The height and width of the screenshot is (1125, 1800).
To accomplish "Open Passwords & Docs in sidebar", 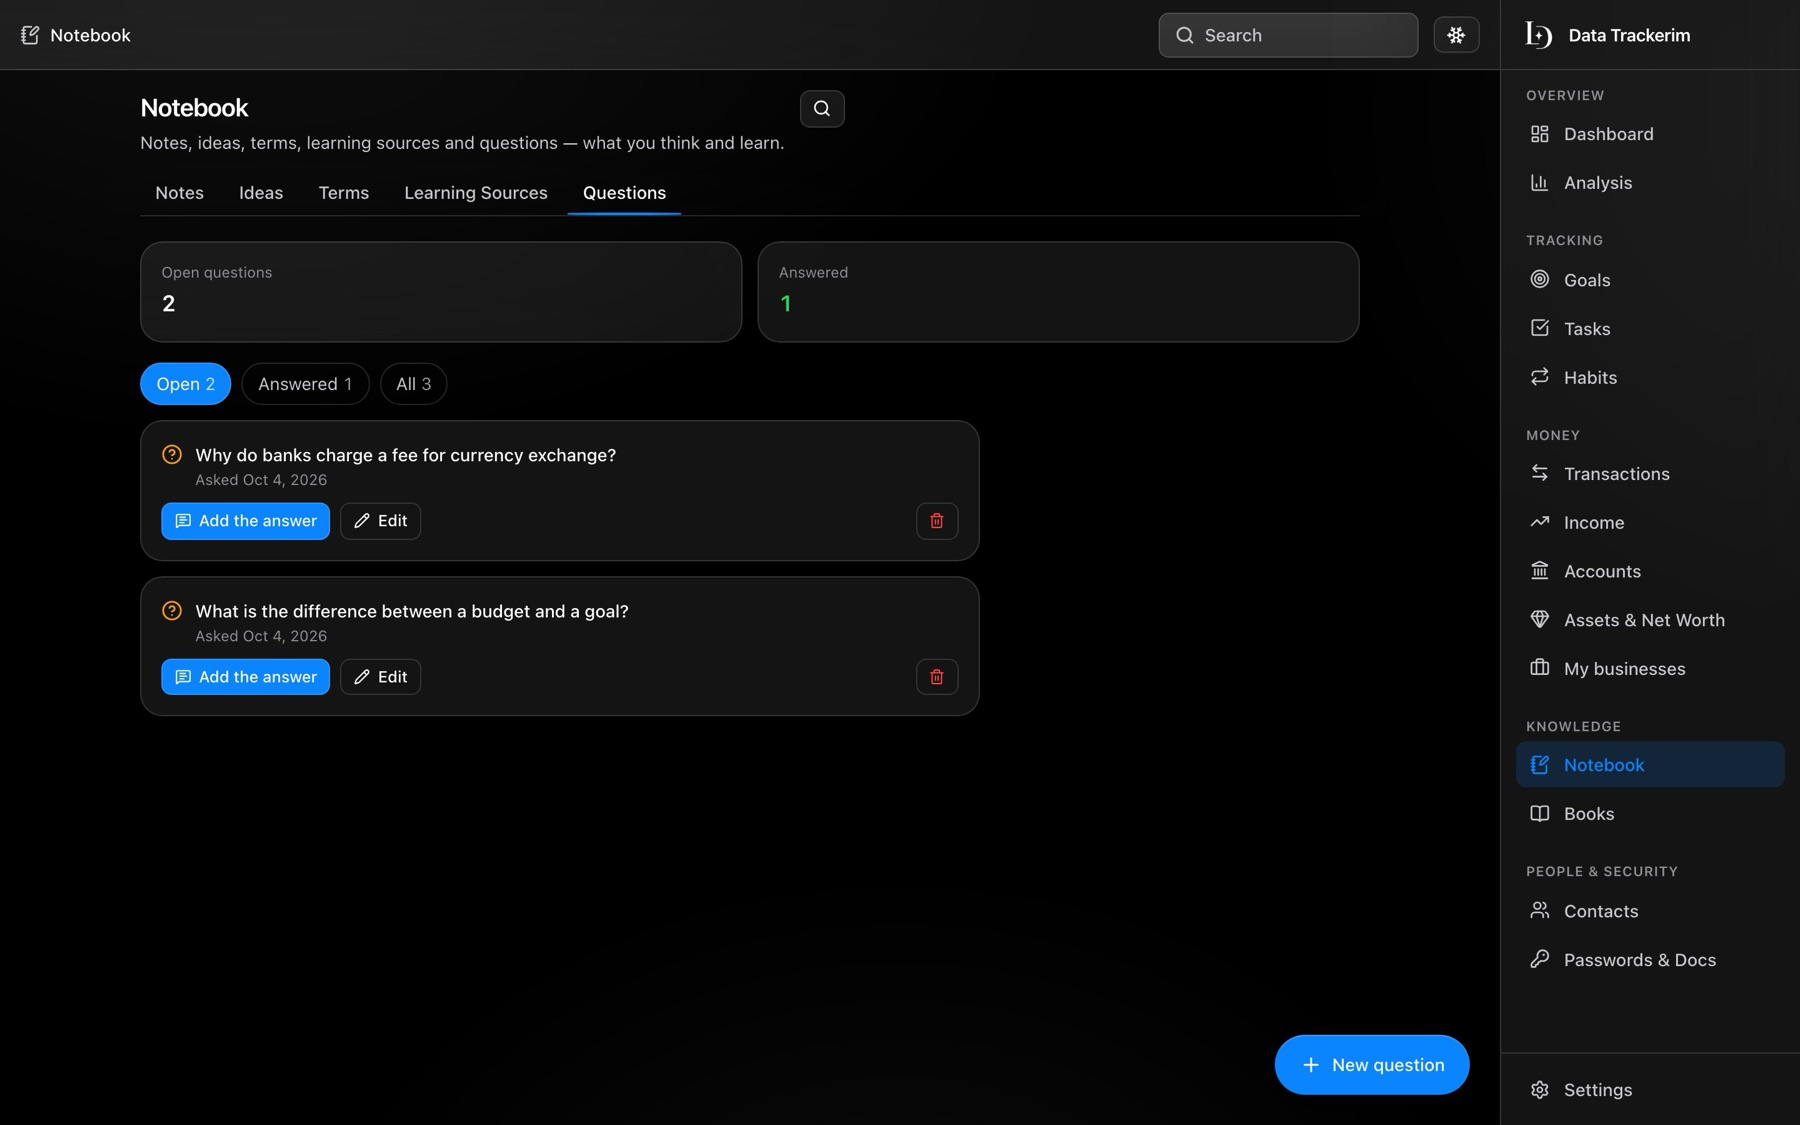I will (x=1650, y=960).
